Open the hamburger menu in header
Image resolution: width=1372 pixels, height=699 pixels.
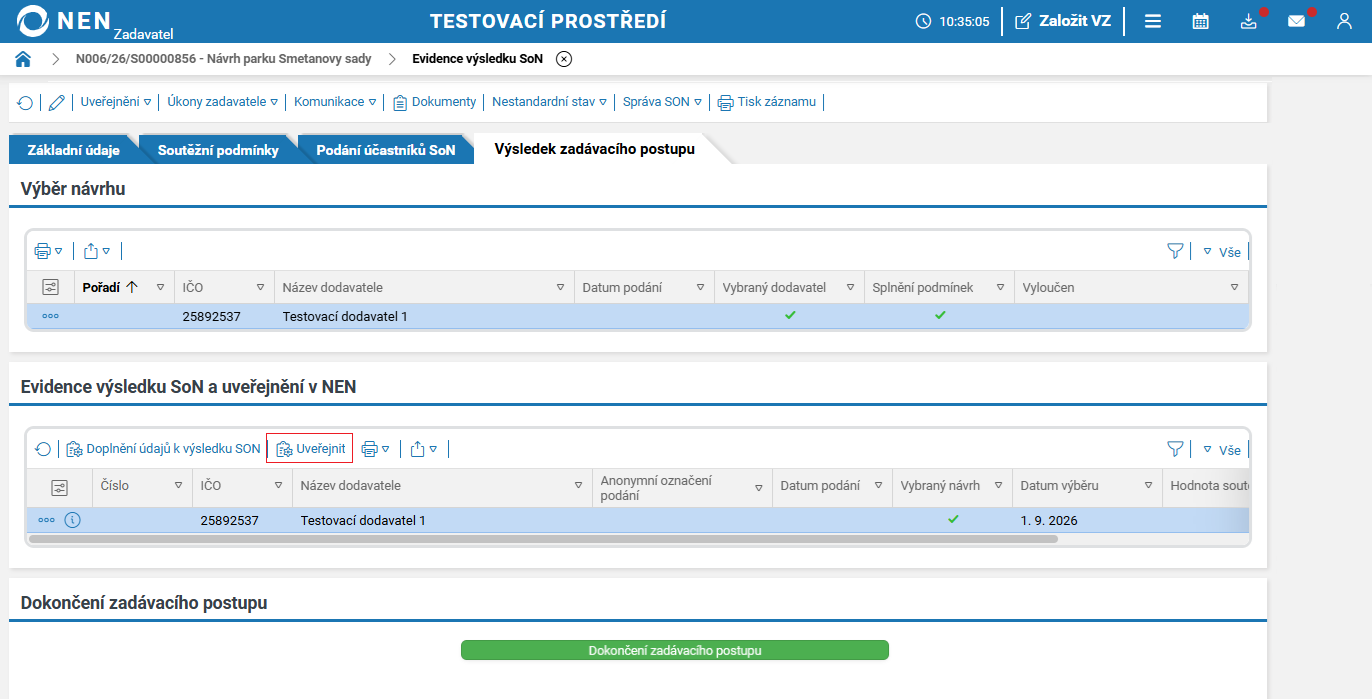click(x=1153, y=21)
